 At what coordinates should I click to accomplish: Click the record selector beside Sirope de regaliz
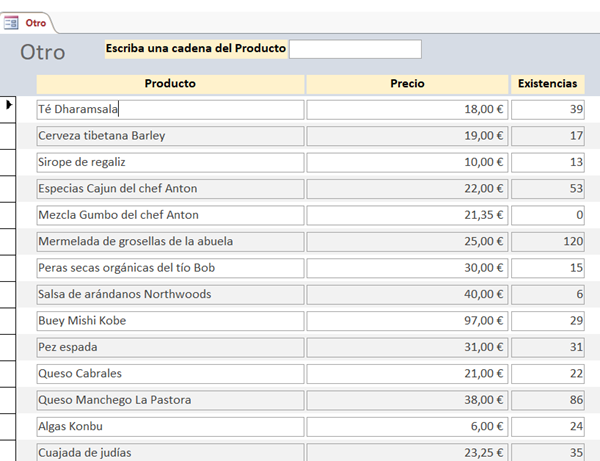[x=9, y=162]
